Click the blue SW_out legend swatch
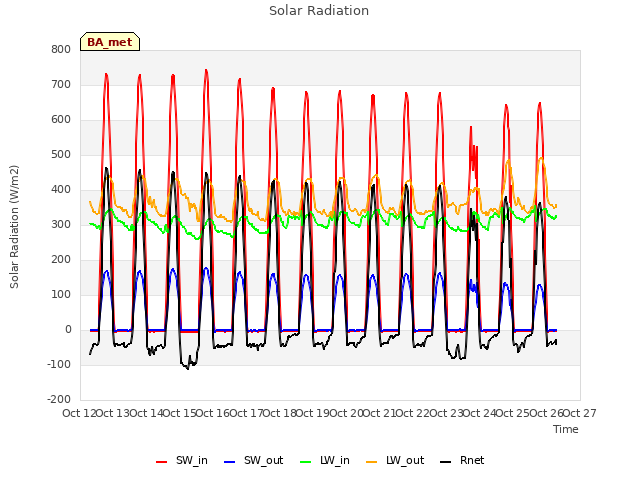Viewport: 640px width, 480px height. [x=230, y=462]
